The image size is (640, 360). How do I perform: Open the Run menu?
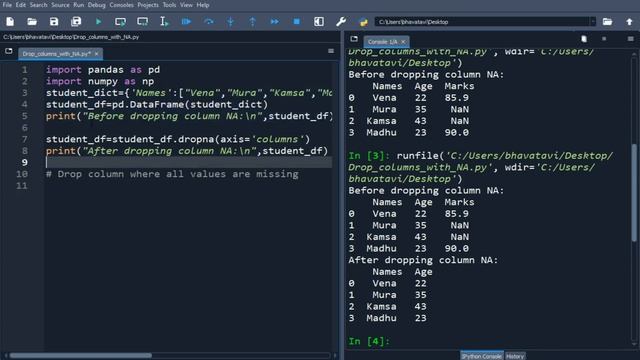(x=78, y=5)
